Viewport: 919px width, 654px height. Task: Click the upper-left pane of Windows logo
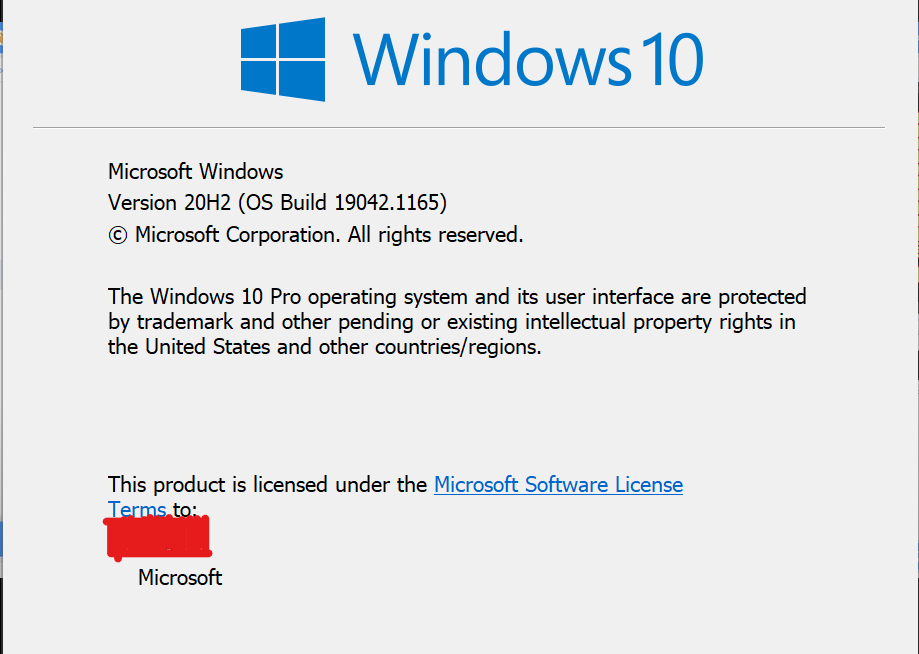click(x=258, y=40)
